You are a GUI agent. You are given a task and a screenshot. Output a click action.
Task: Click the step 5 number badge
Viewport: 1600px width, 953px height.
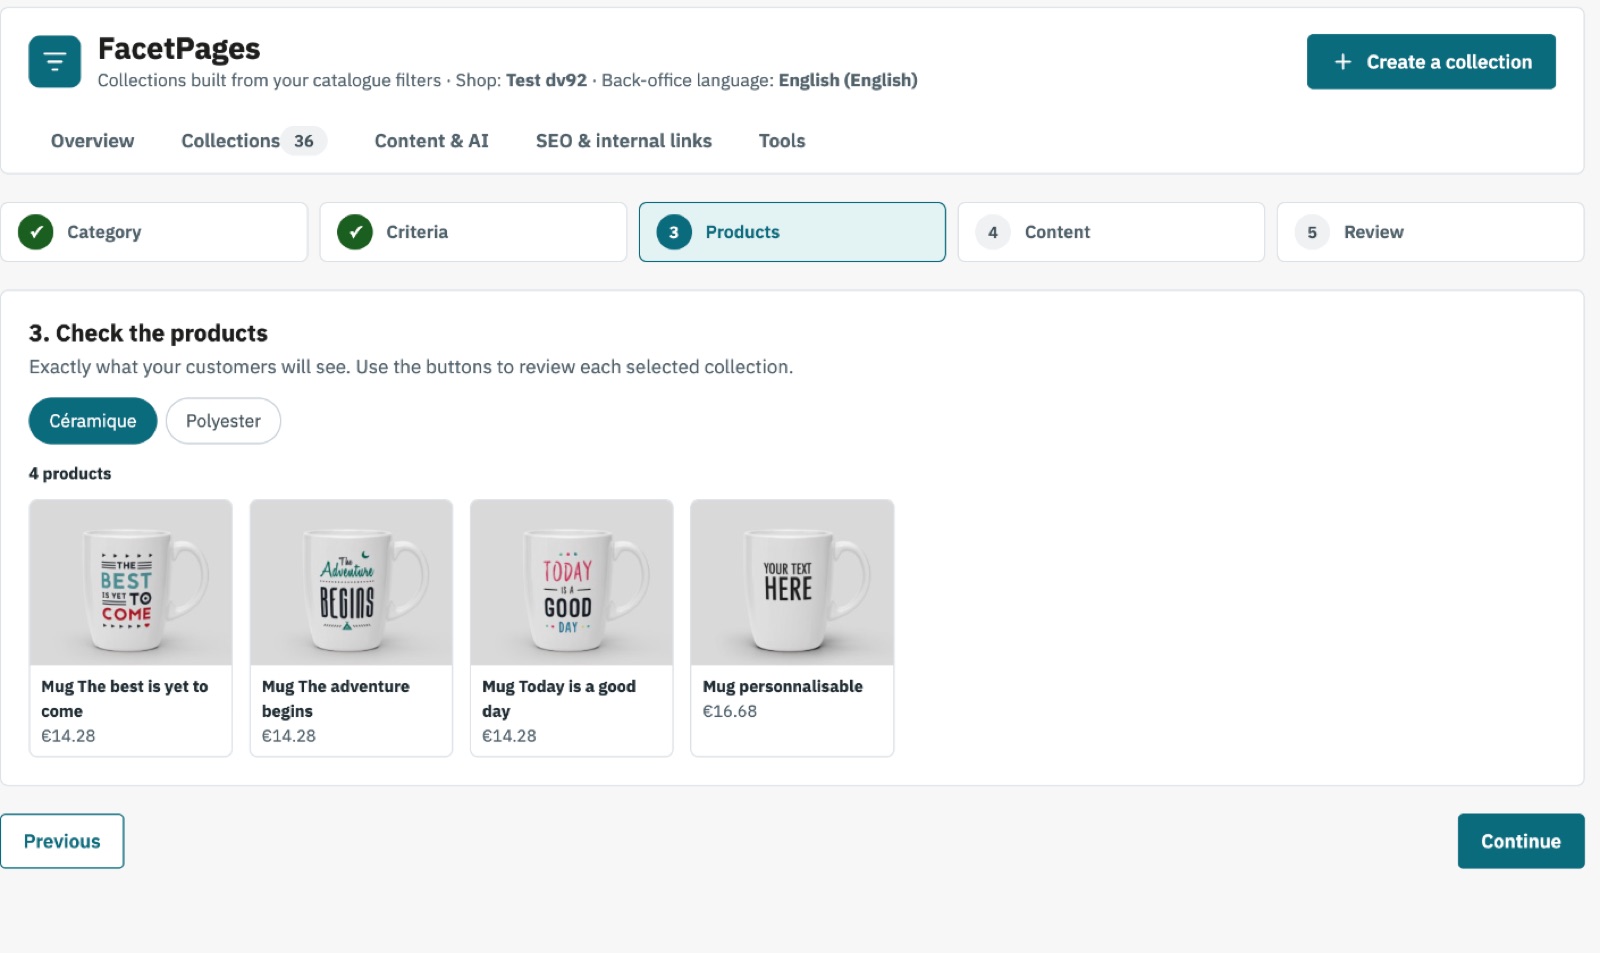pyautogui.click(x=1312, y=232)
